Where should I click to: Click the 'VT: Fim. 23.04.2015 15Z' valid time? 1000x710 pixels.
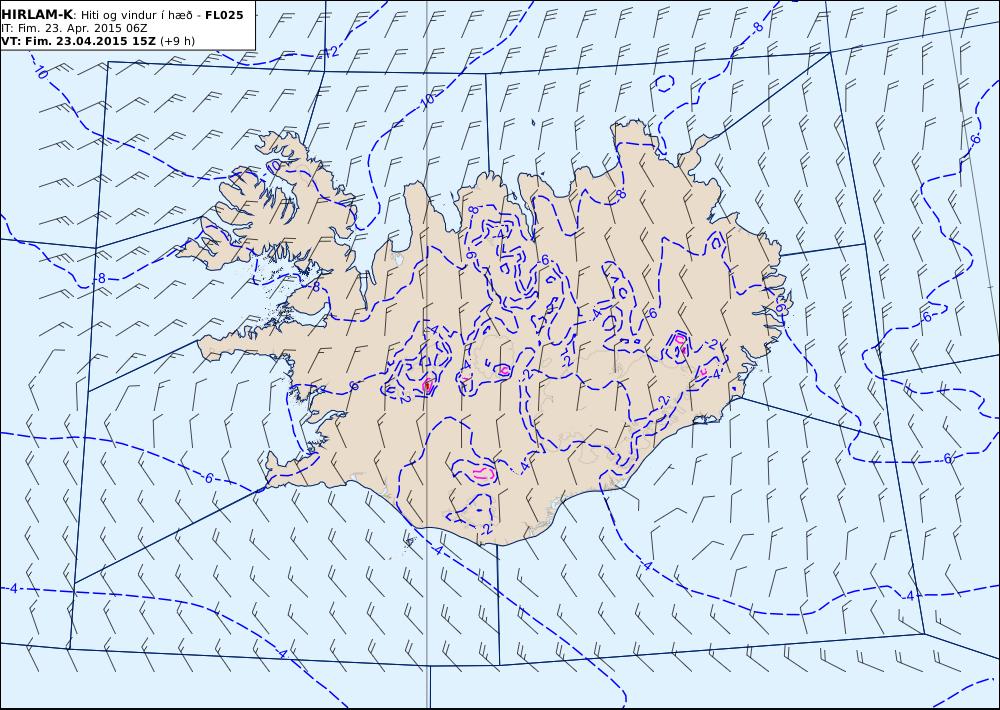coord(78,41)
